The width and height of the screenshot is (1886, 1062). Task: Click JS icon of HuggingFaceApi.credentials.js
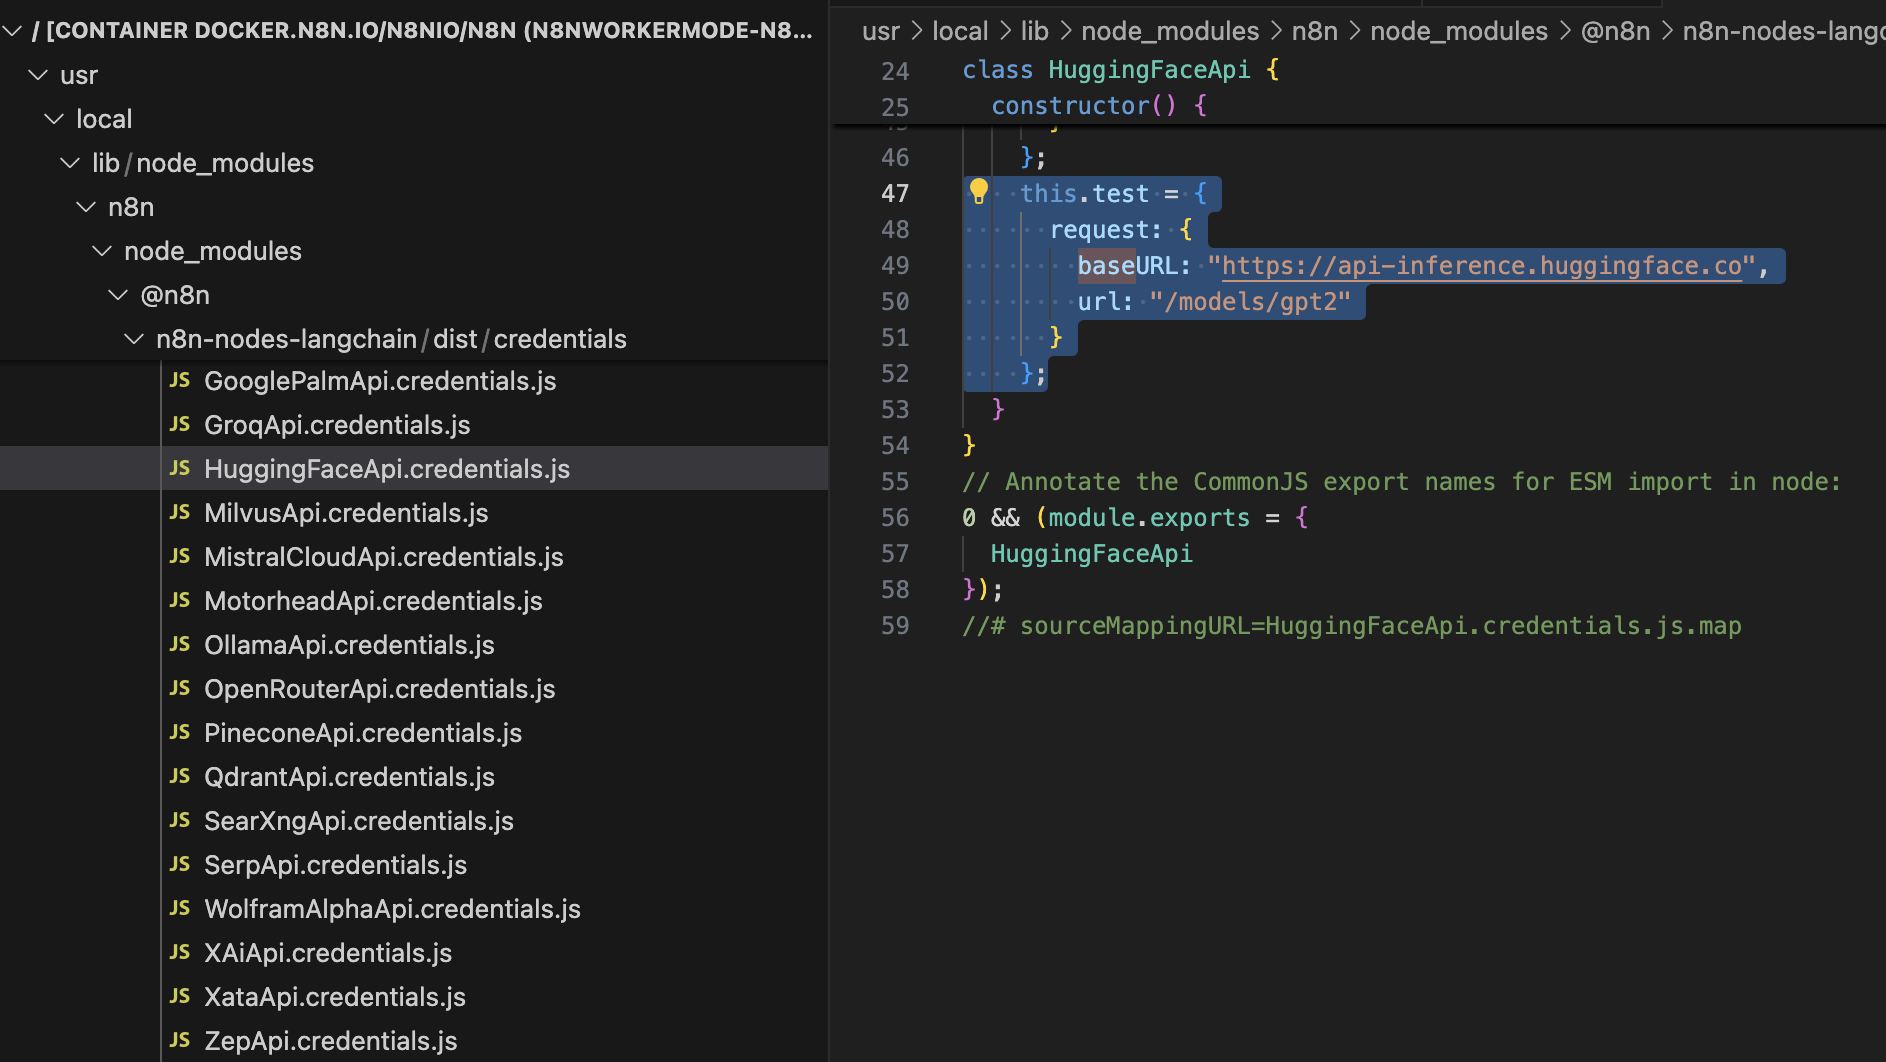click(x=180, y=468)
